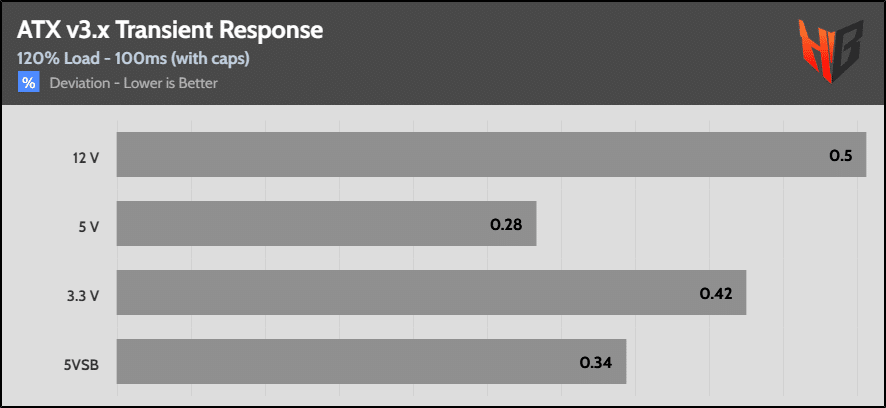Click empty area right of 5VSB bar
This screenshot has height=408, width=886.
pyautogui.click(x=746, y=362)
